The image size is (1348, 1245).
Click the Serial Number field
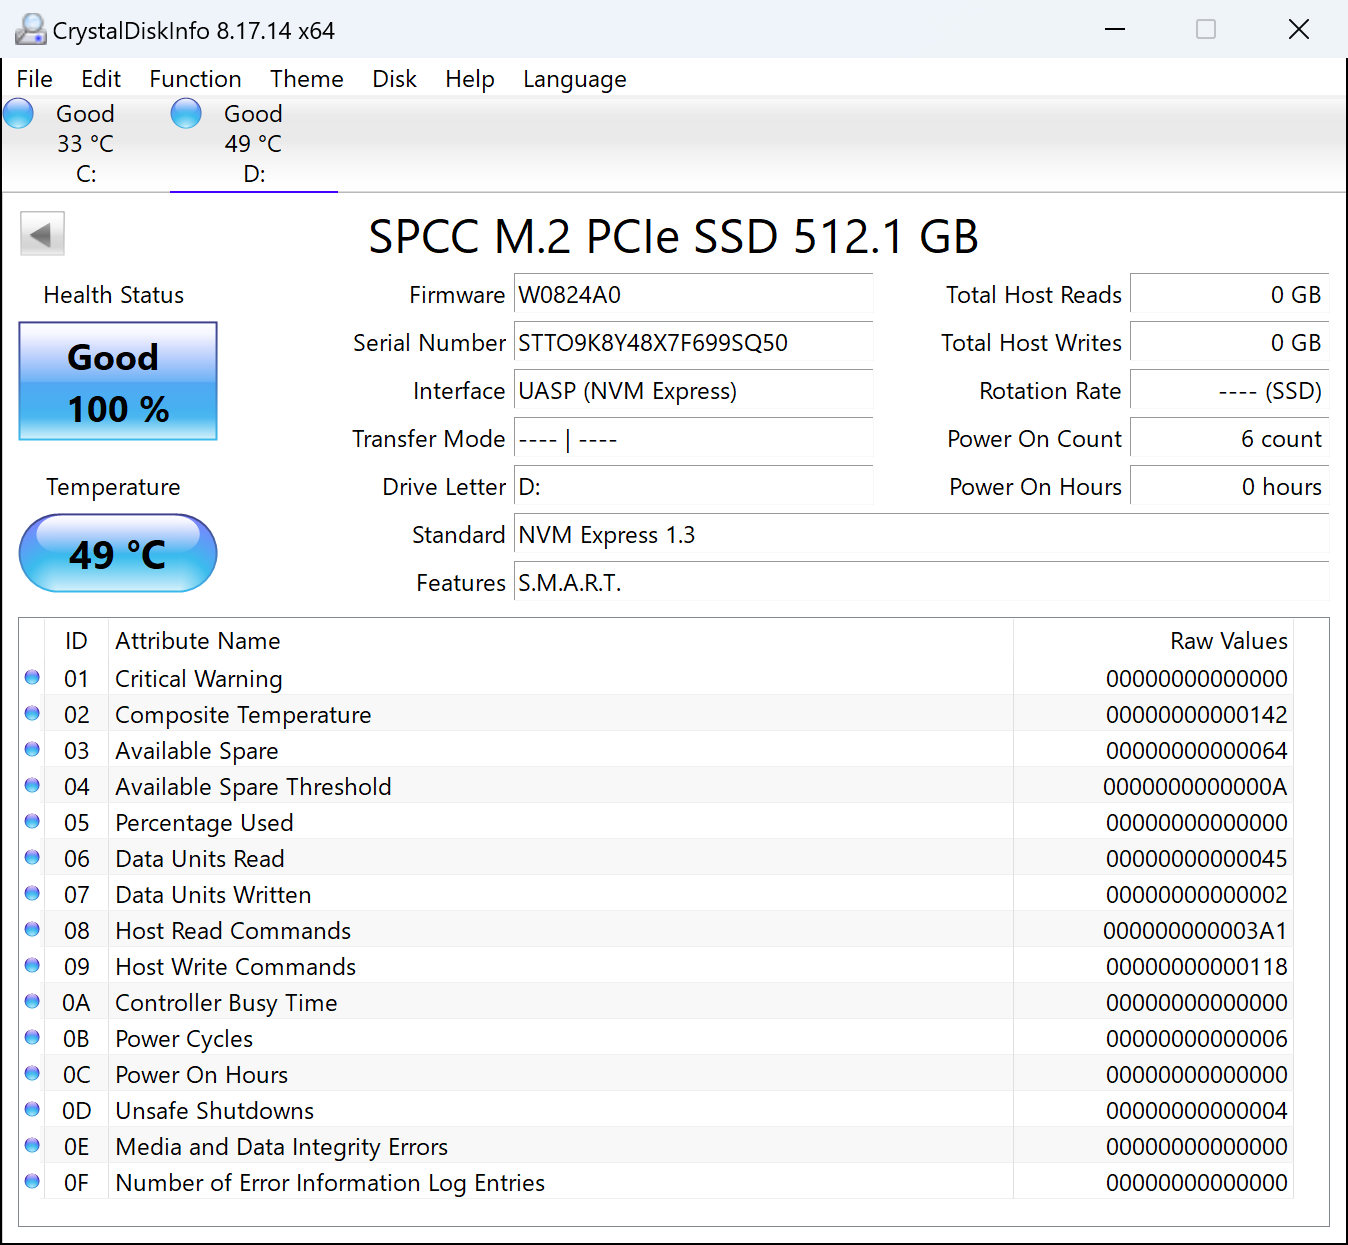pyautogui.click(x=694, y=343)
